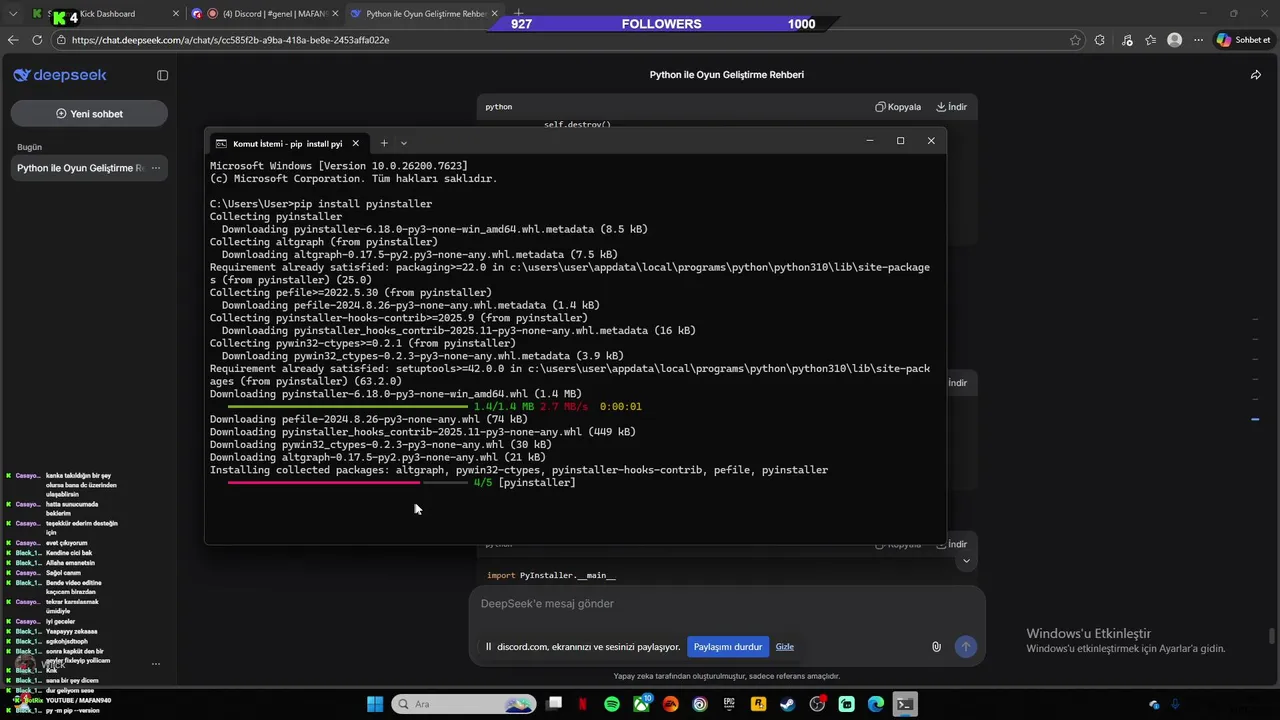Collapse the bottom code block chevron
1280x720 pixels.
click(x=965, y=562)
